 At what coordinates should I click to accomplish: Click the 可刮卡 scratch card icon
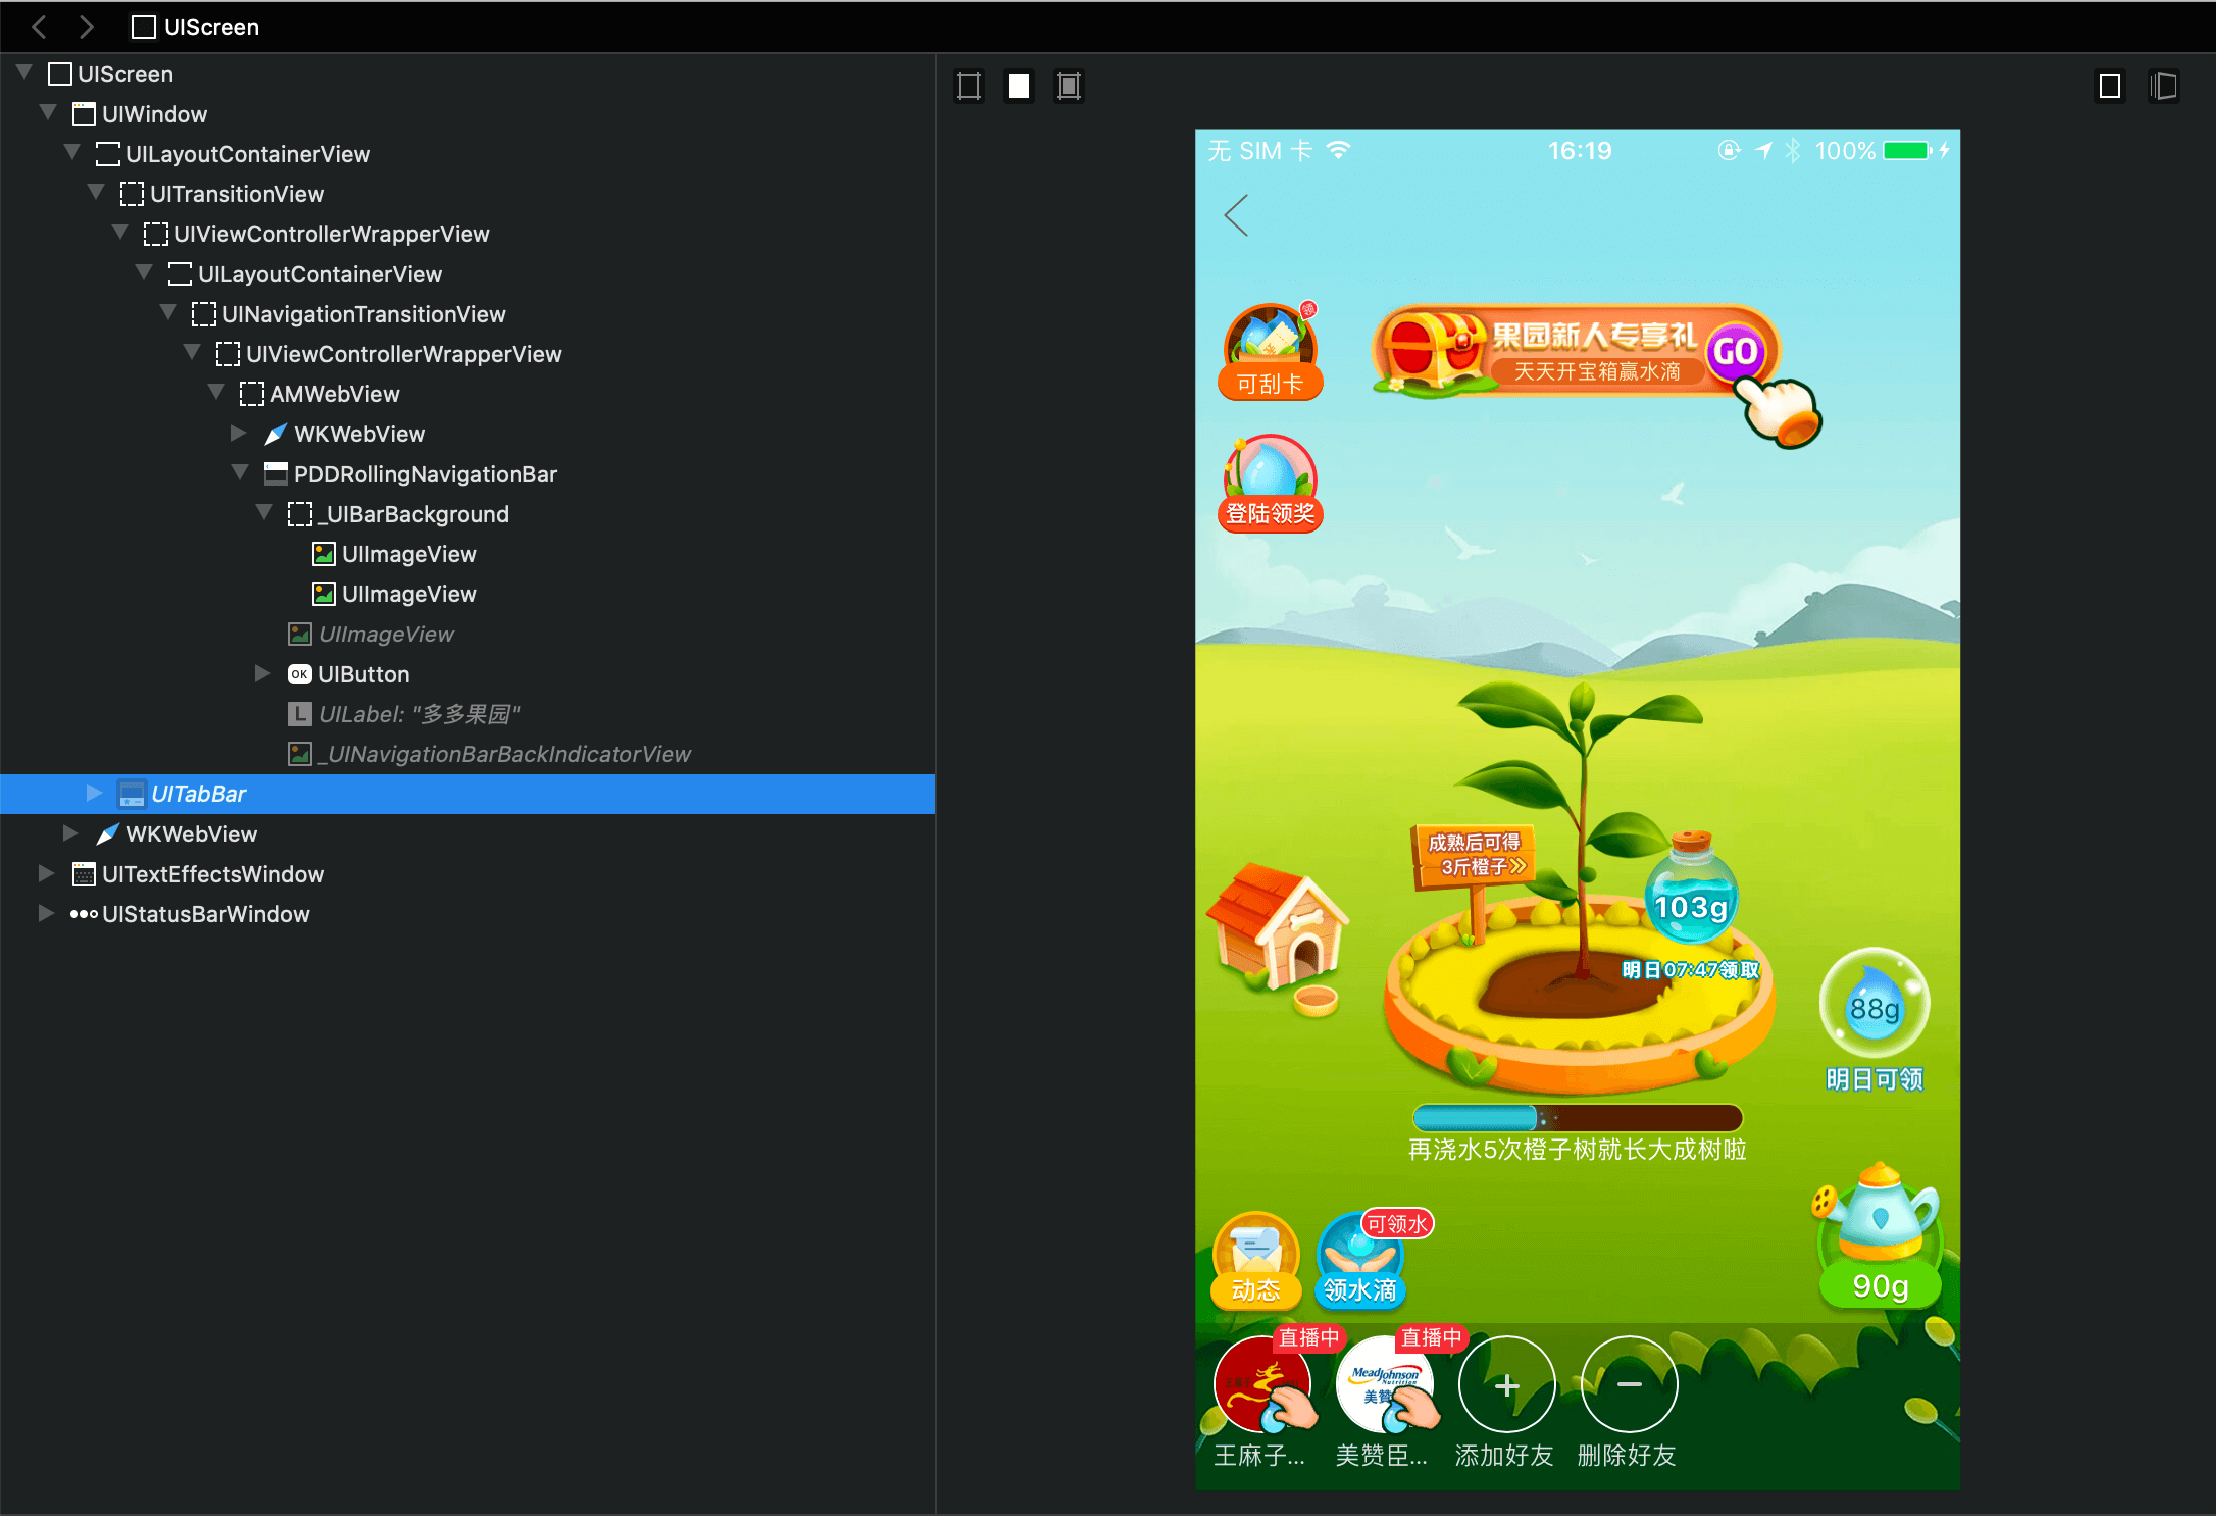click(x=1270, y=352)
